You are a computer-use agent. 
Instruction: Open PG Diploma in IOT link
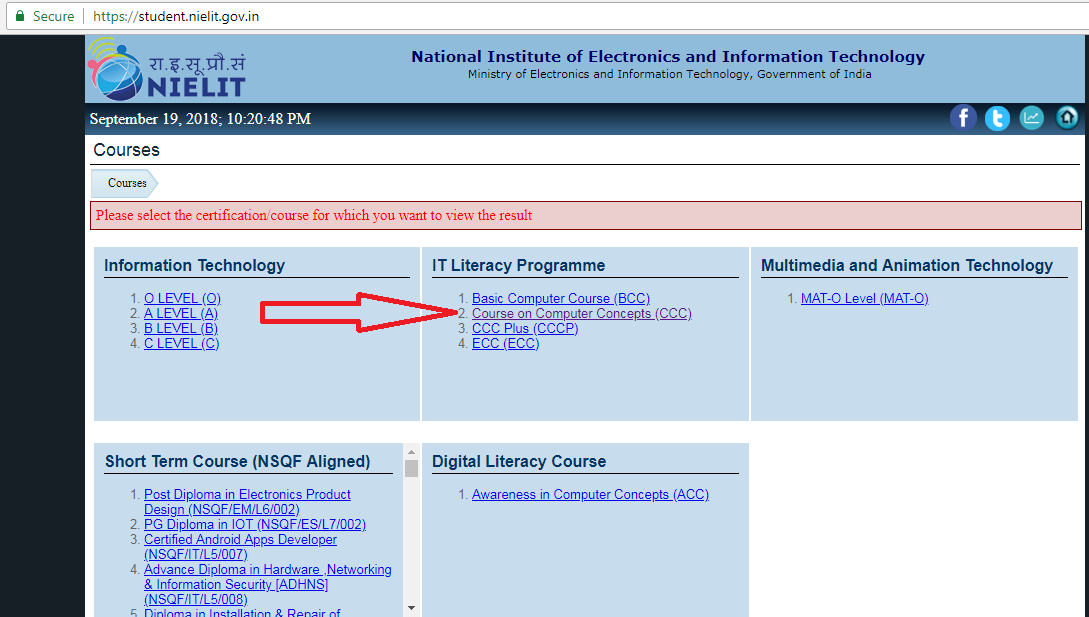tap(254, 525)
